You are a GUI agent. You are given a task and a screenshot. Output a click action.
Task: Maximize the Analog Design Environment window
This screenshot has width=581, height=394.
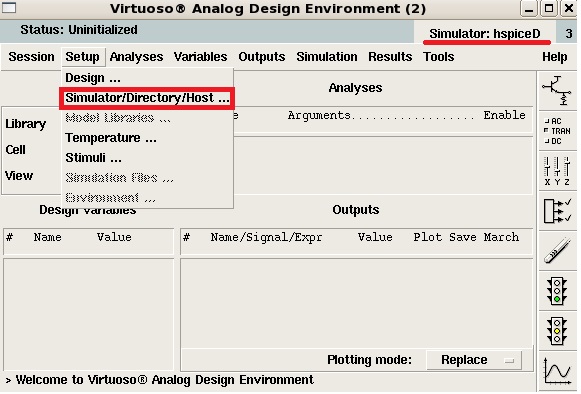point(549,8)
